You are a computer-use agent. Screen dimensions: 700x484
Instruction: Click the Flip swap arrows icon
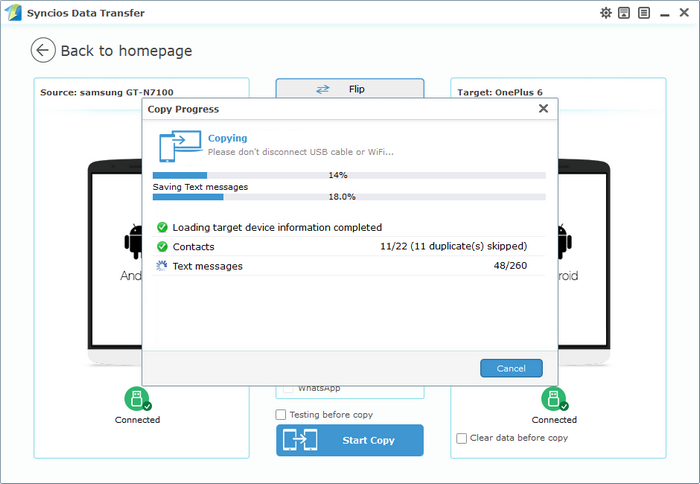tap(322, 89)
